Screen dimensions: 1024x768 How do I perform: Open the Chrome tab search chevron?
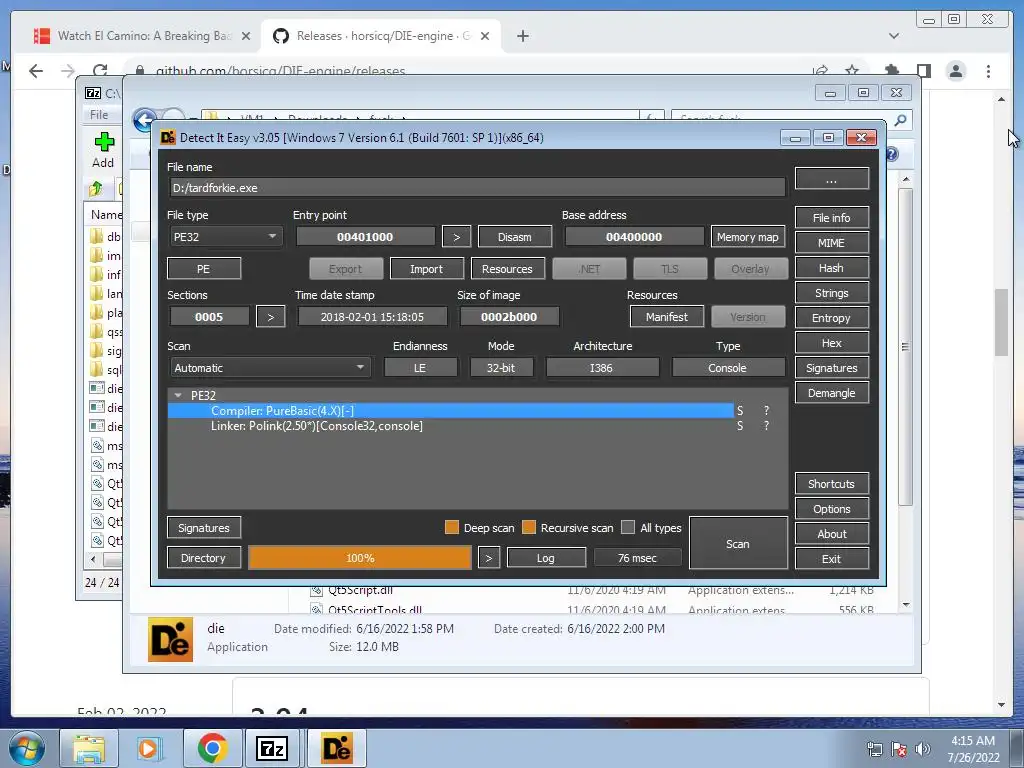pos(893,36)
